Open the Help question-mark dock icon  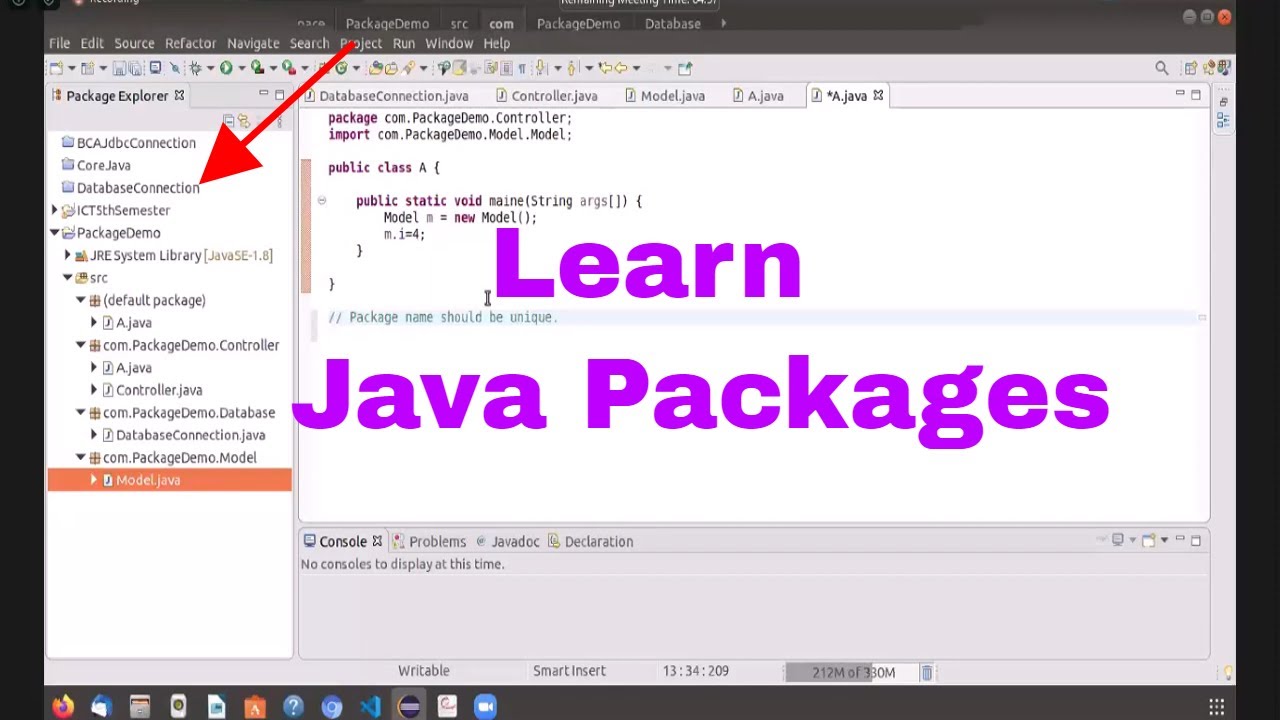[293, 706]
